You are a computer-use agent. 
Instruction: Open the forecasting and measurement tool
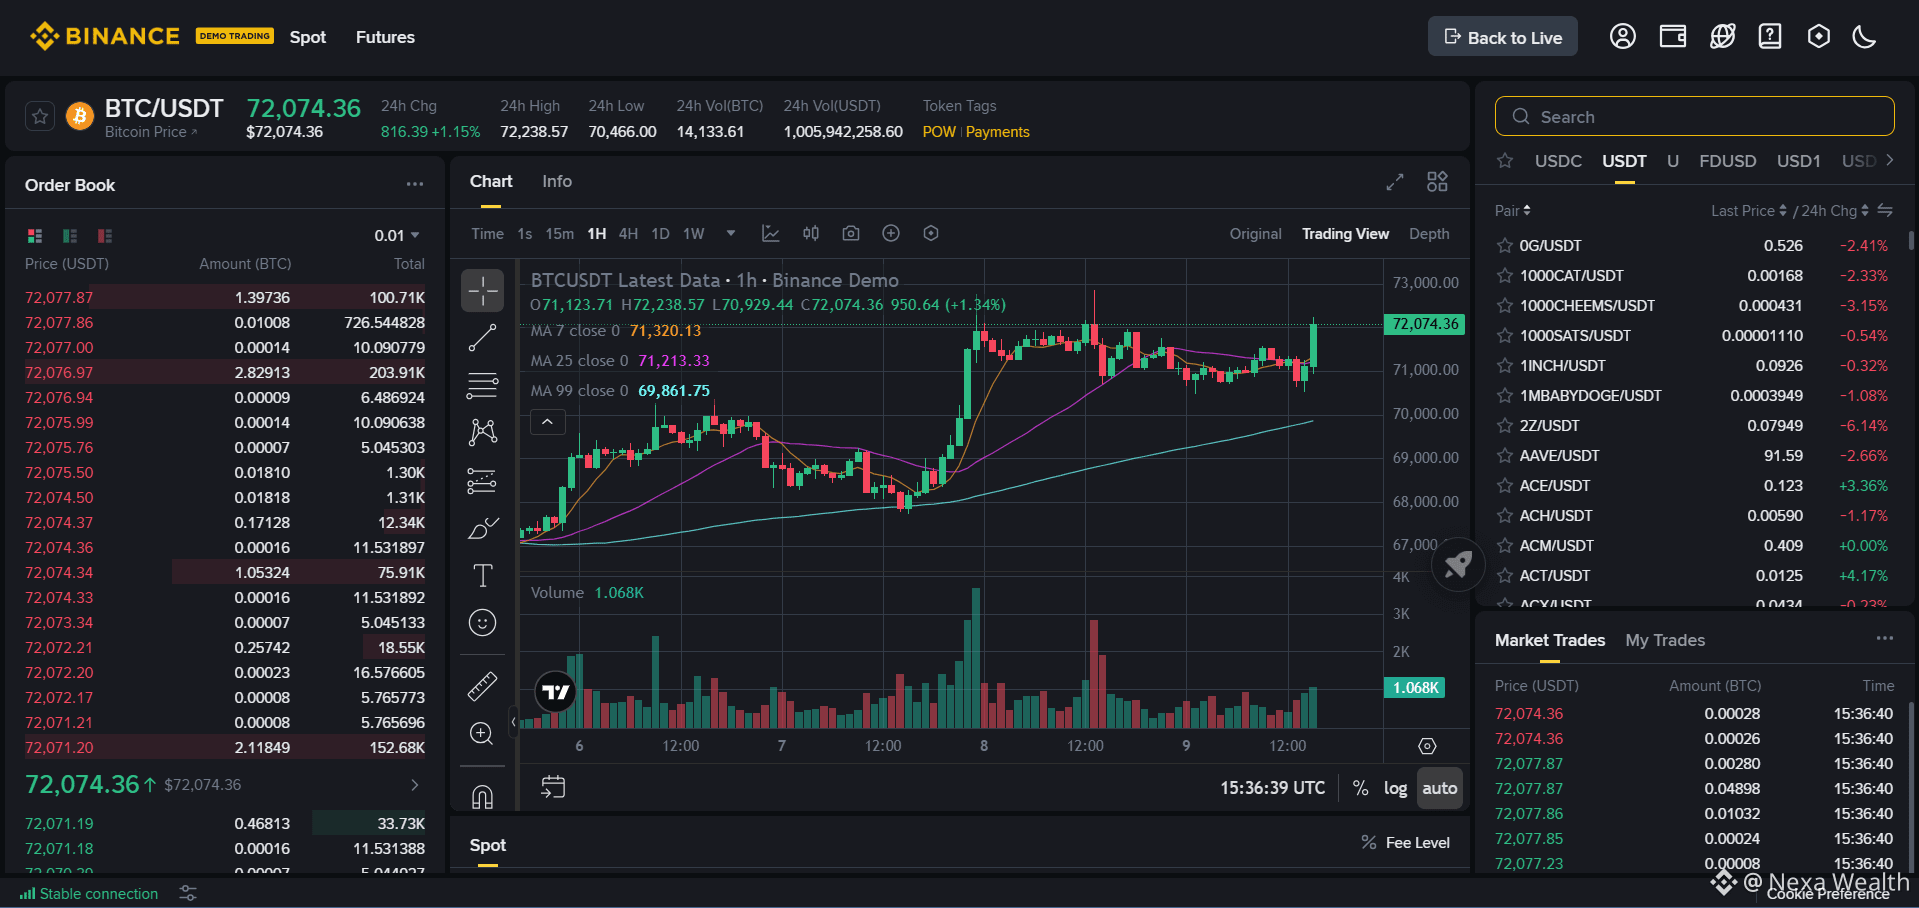pyautogui.click(x=482, y=481)
